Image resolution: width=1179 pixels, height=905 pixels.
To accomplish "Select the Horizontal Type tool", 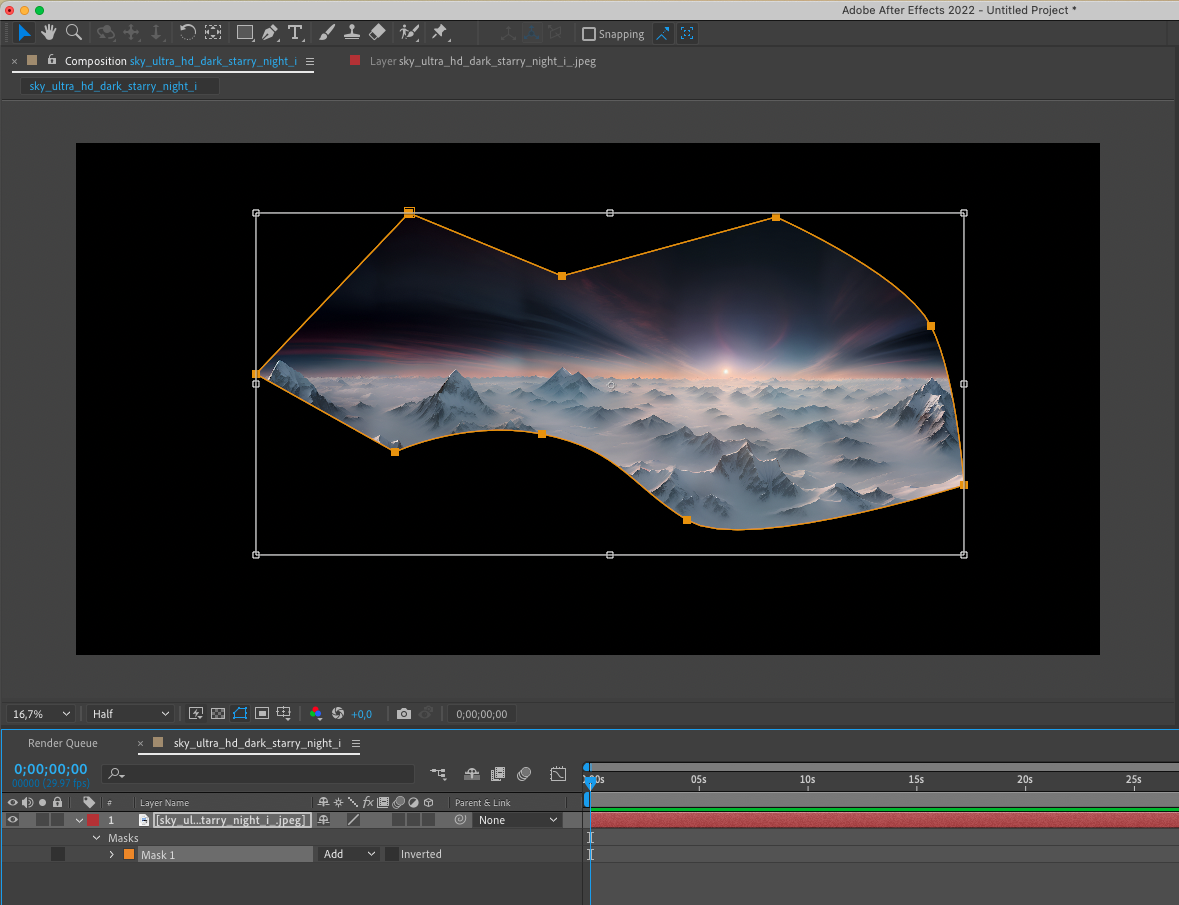I will pos(295,33).
